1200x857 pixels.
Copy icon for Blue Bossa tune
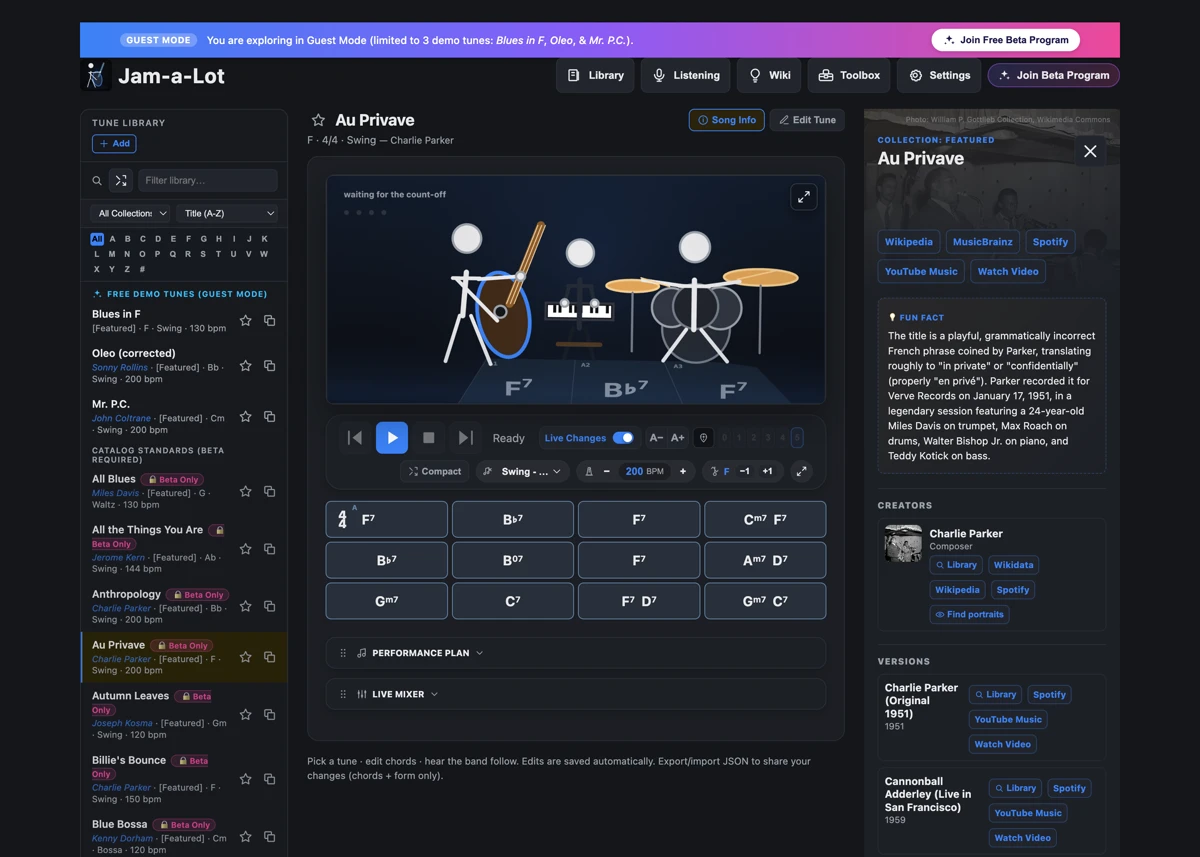pos(270,837)
